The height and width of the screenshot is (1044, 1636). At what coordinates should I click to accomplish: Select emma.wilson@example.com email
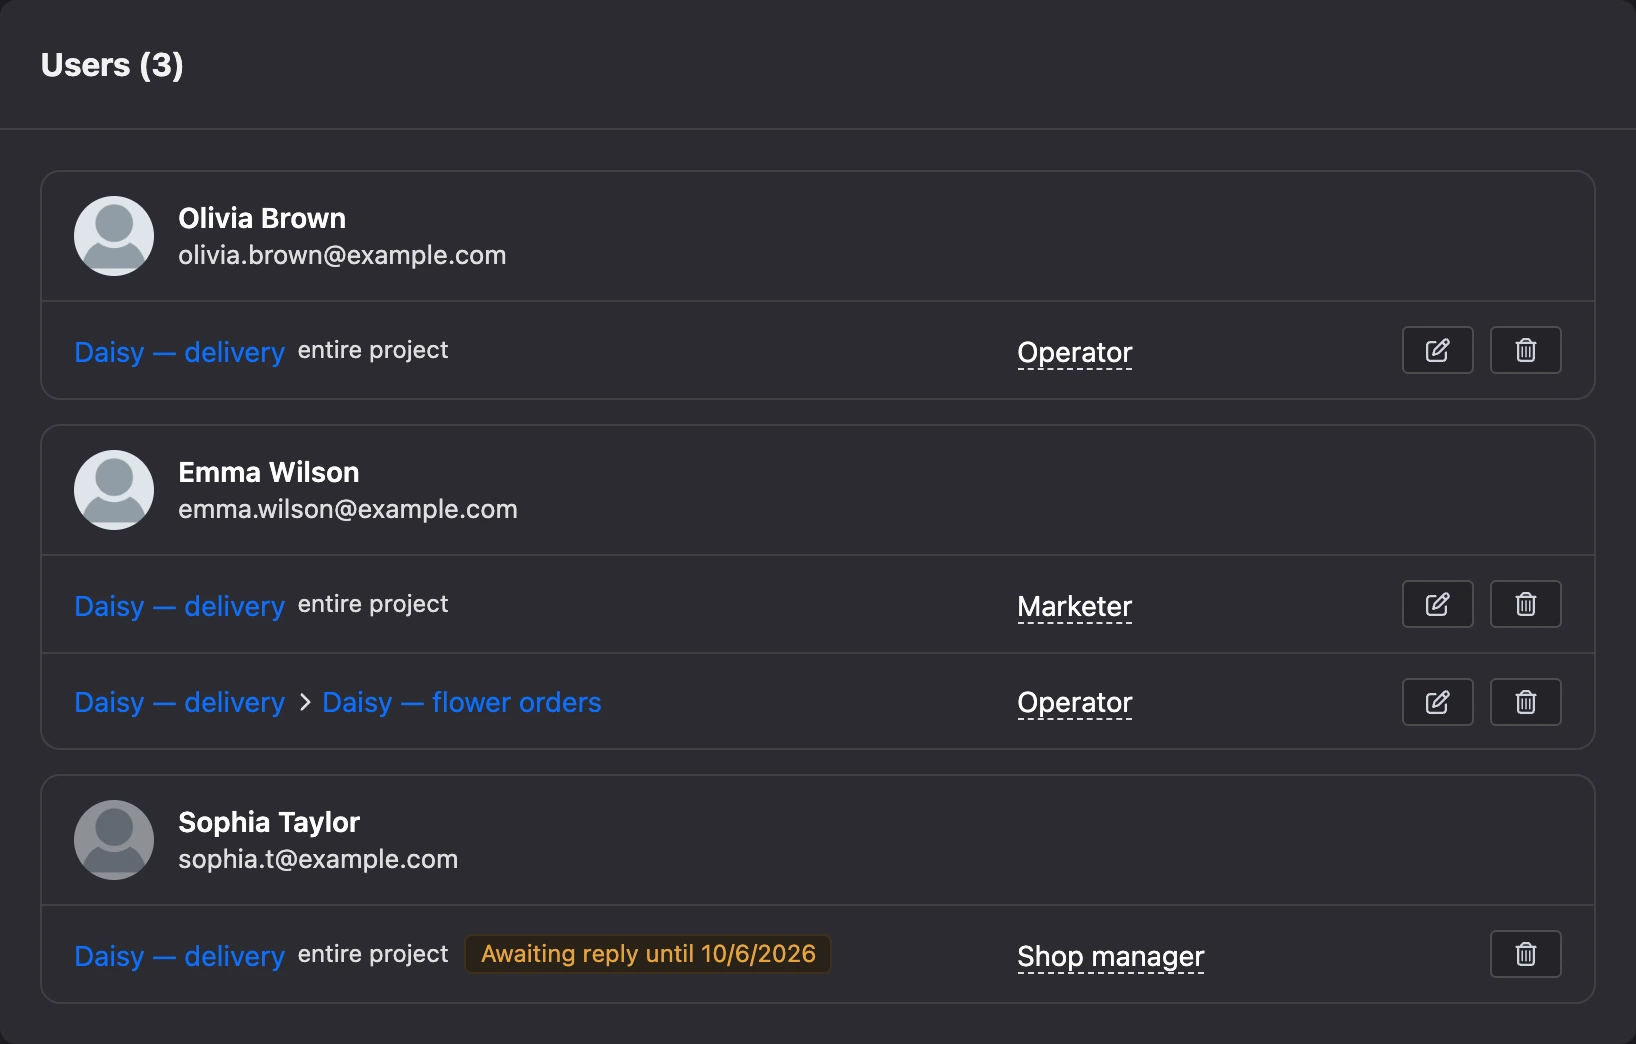(348, 509)
